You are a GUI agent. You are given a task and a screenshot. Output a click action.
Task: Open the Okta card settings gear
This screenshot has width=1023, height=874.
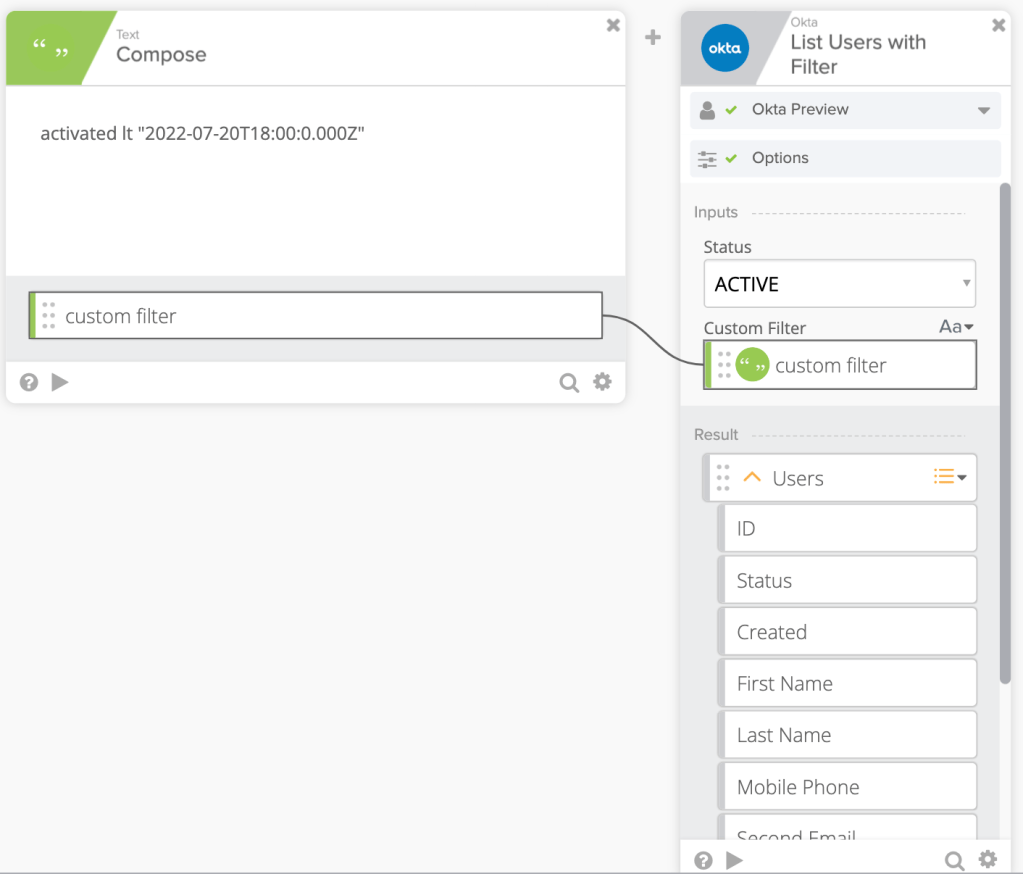(988, 859)
